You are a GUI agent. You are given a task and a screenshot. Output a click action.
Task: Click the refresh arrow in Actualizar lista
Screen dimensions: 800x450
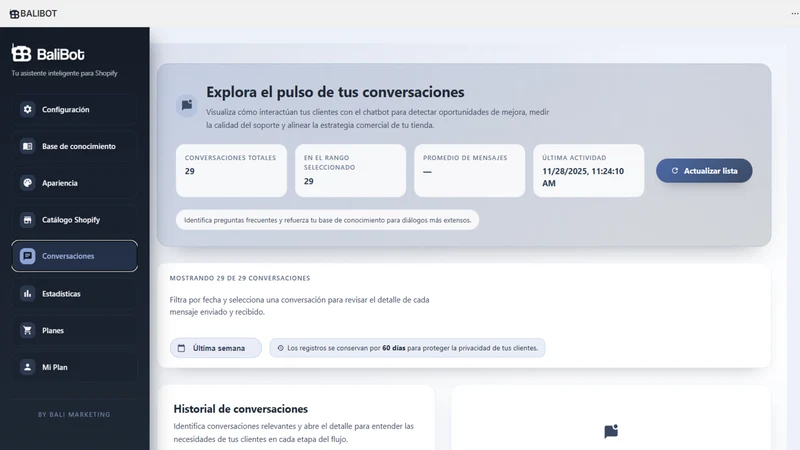(674, 171)
